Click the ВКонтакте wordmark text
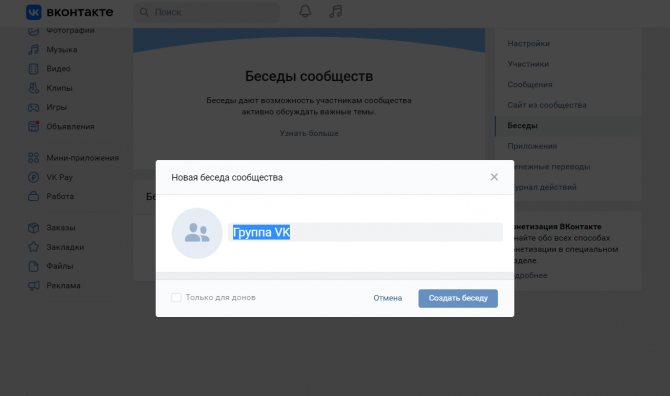Viewport: 670px width, 396px height. point(80,12)
